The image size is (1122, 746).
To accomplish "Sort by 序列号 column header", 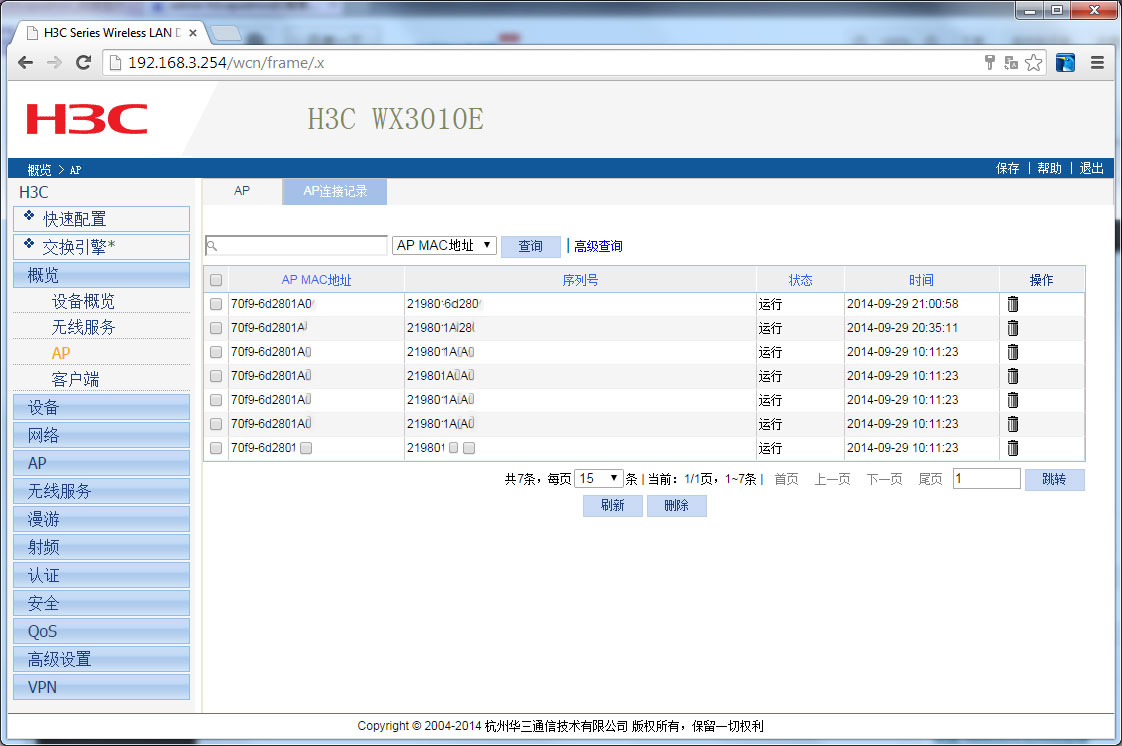I will tap(580, 280).
